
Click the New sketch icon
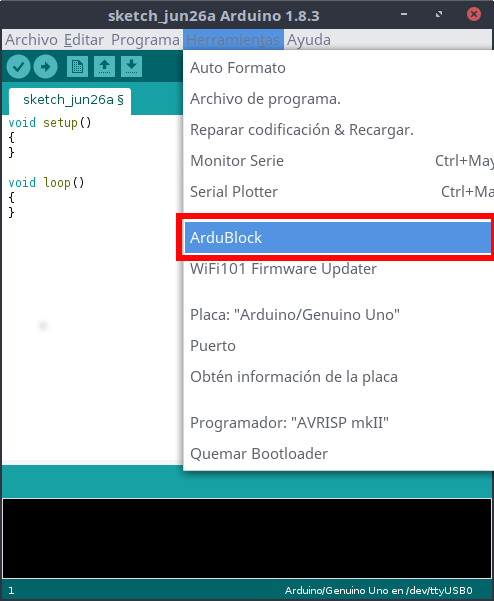77,67
